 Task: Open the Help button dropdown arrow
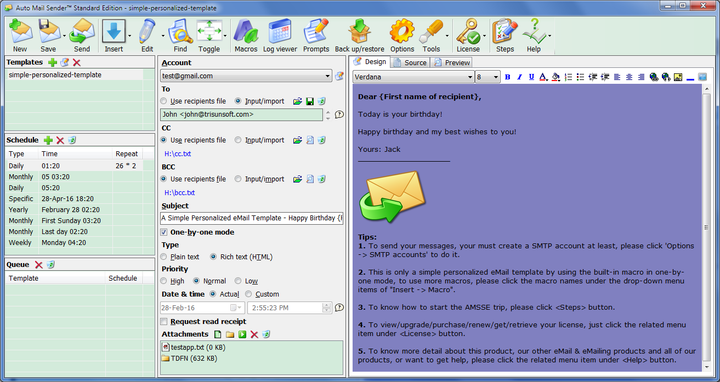[x=550, y=36]
